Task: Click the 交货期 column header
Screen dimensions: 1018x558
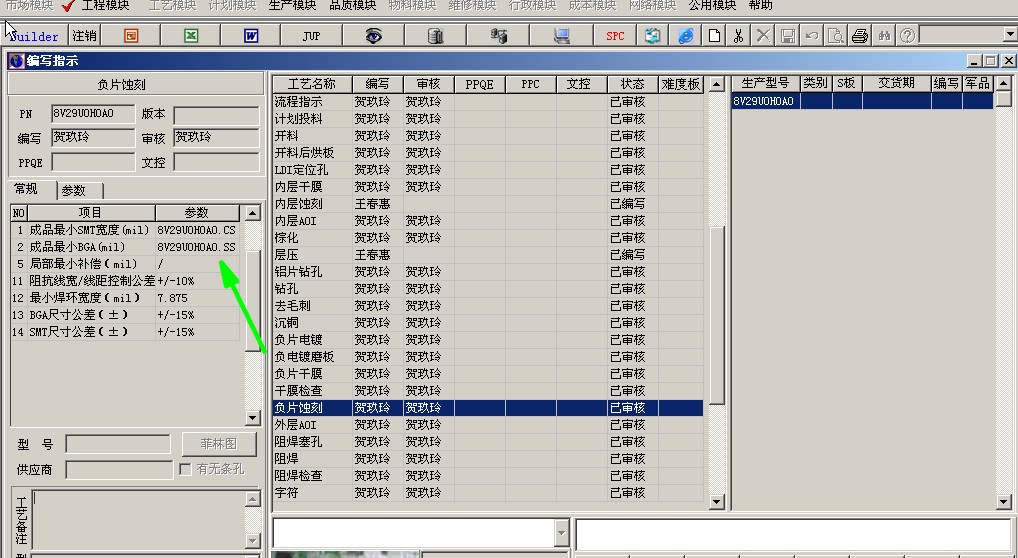Action: coord(897,83)
